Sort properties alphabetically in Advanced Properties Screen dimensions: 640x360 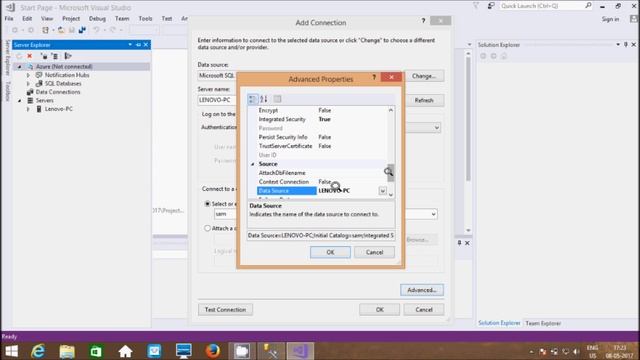pyautogui.click(x=264, y=99)
